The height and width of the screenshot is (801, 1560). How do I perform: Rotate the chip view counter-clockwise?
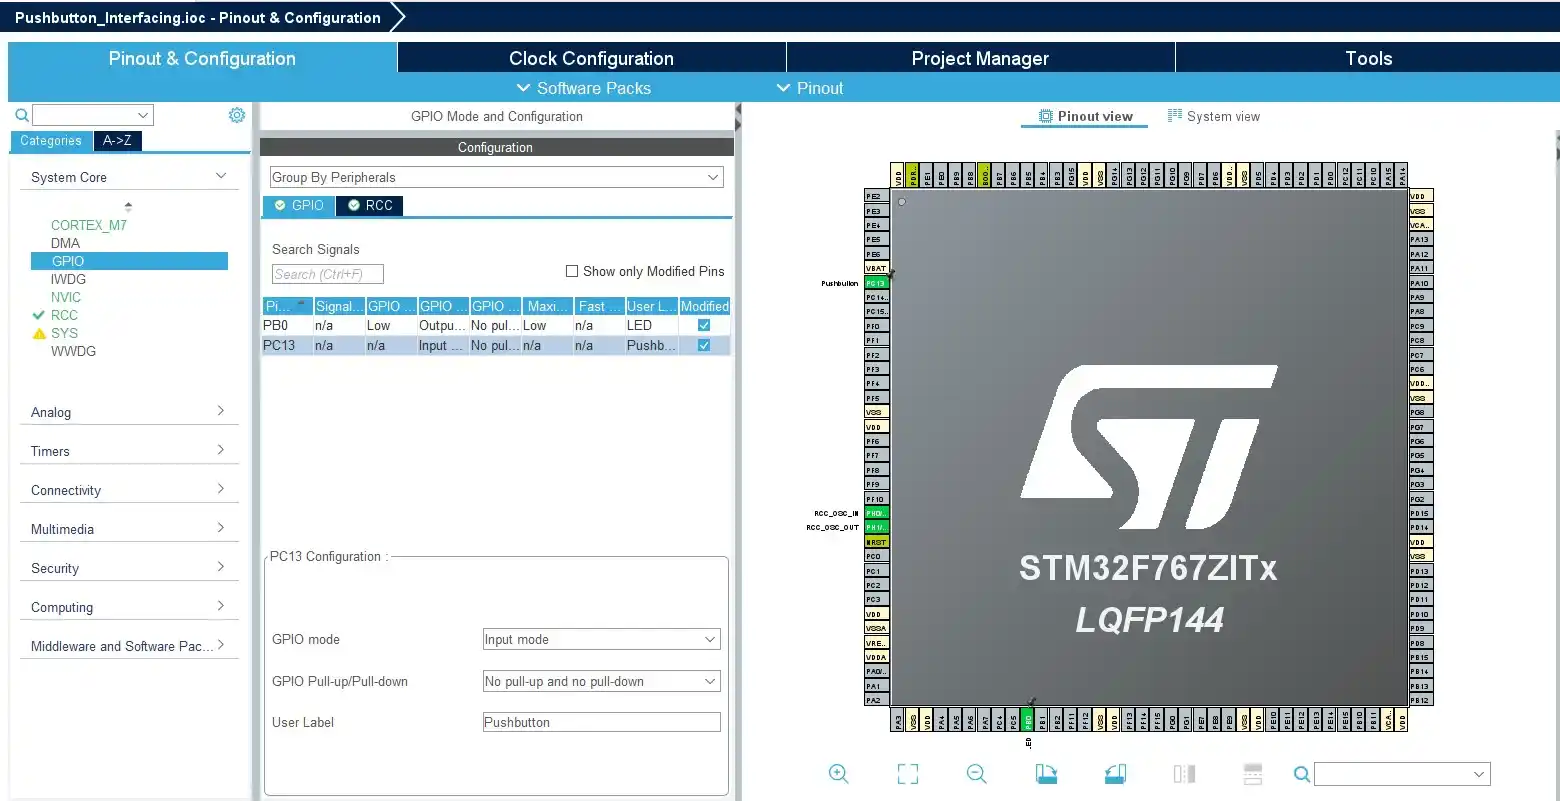(x=1115, y=773)
